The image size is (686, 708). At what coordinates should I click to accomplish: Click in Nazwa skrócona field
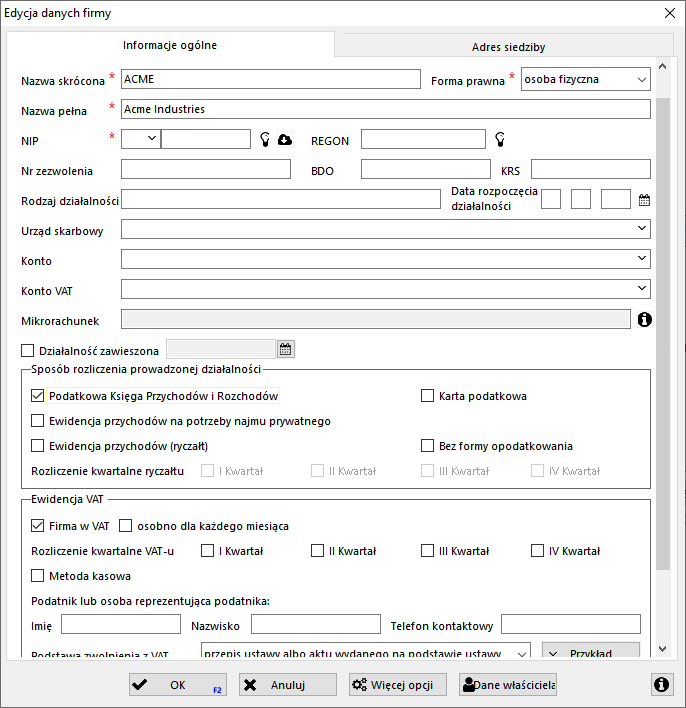pos(271,79)
